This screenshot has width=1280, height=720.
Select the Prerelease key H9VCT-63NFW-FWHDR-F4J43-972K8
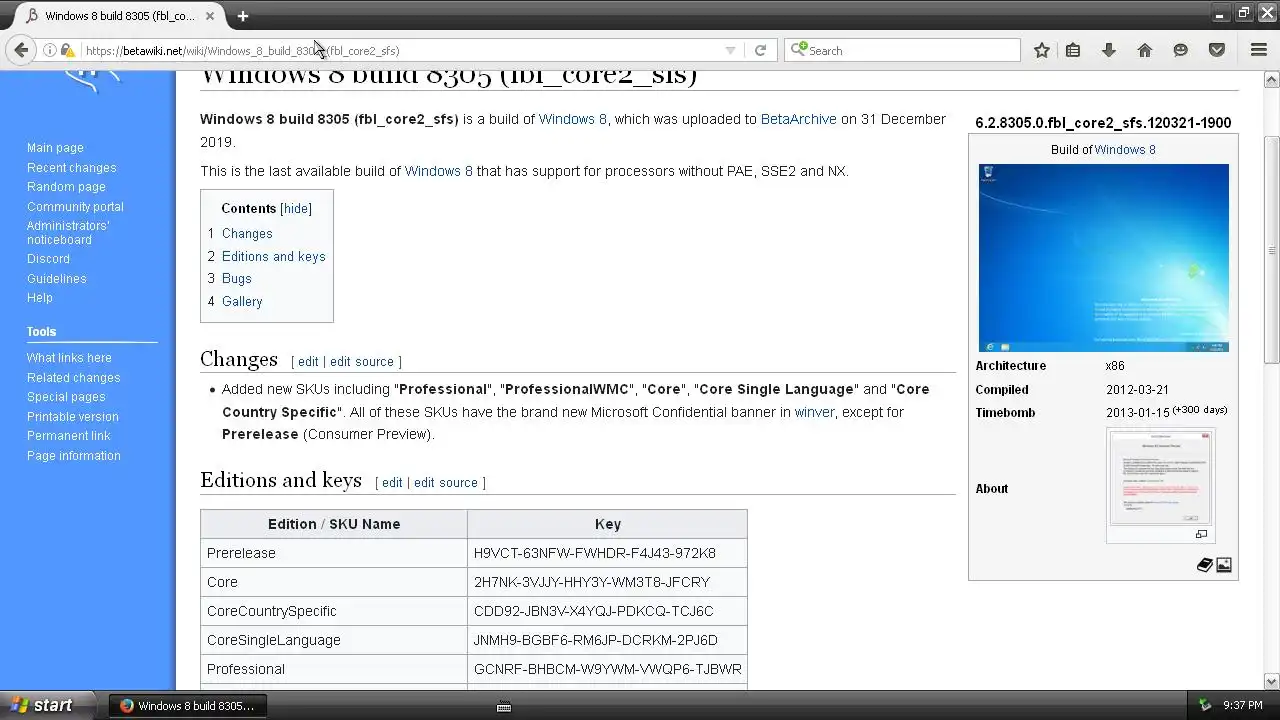coord(595,553)
